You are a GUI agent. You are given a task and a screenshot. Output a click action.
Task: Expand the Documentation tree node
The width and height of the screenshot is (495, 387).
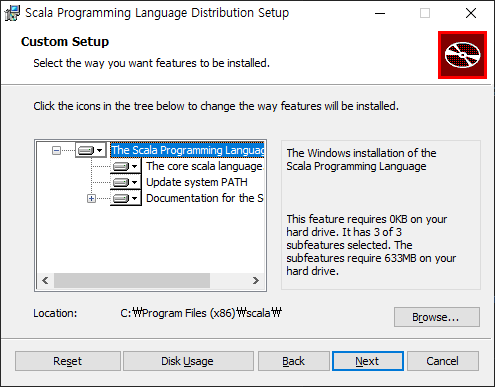(91, 199)
